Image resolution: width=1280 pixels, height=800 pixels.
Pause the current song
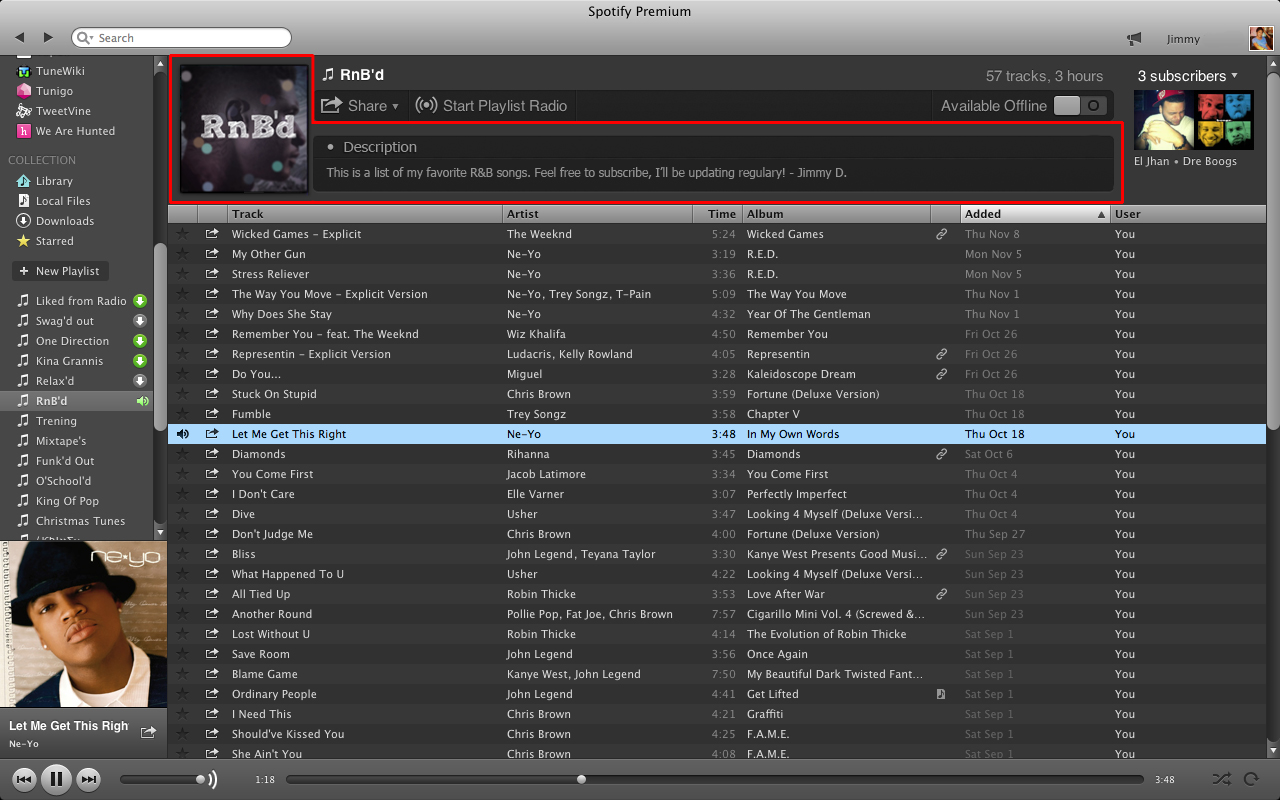point(56,779)
